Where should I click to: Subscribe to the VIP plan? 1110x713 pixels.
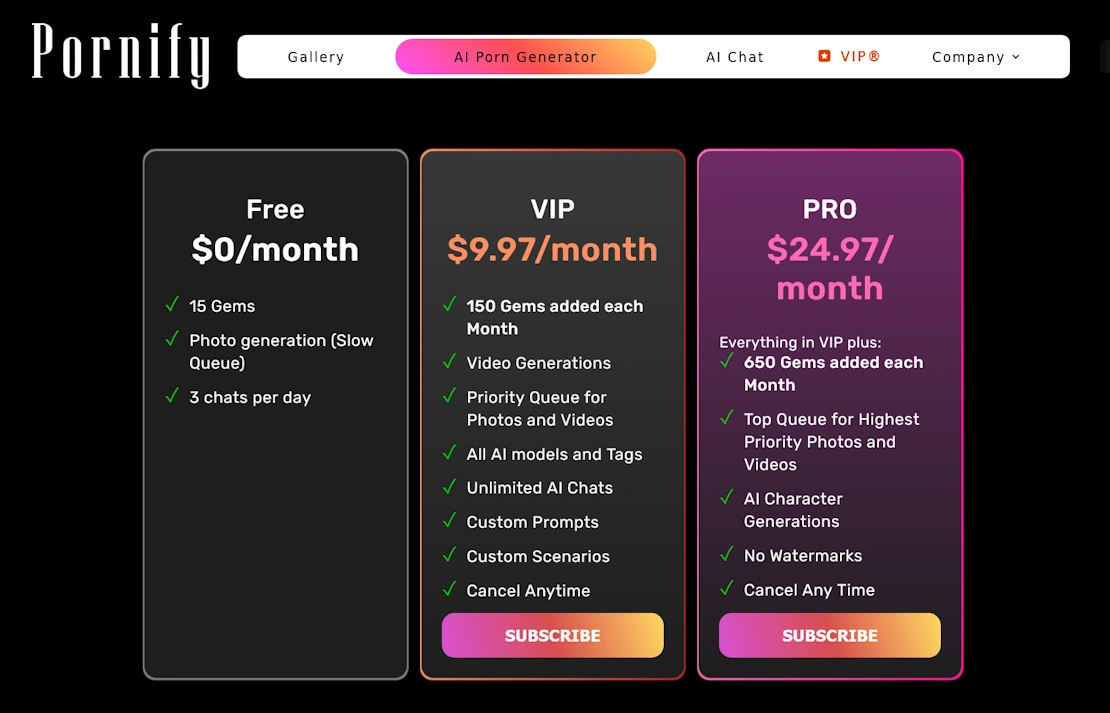tap(553, 635)
